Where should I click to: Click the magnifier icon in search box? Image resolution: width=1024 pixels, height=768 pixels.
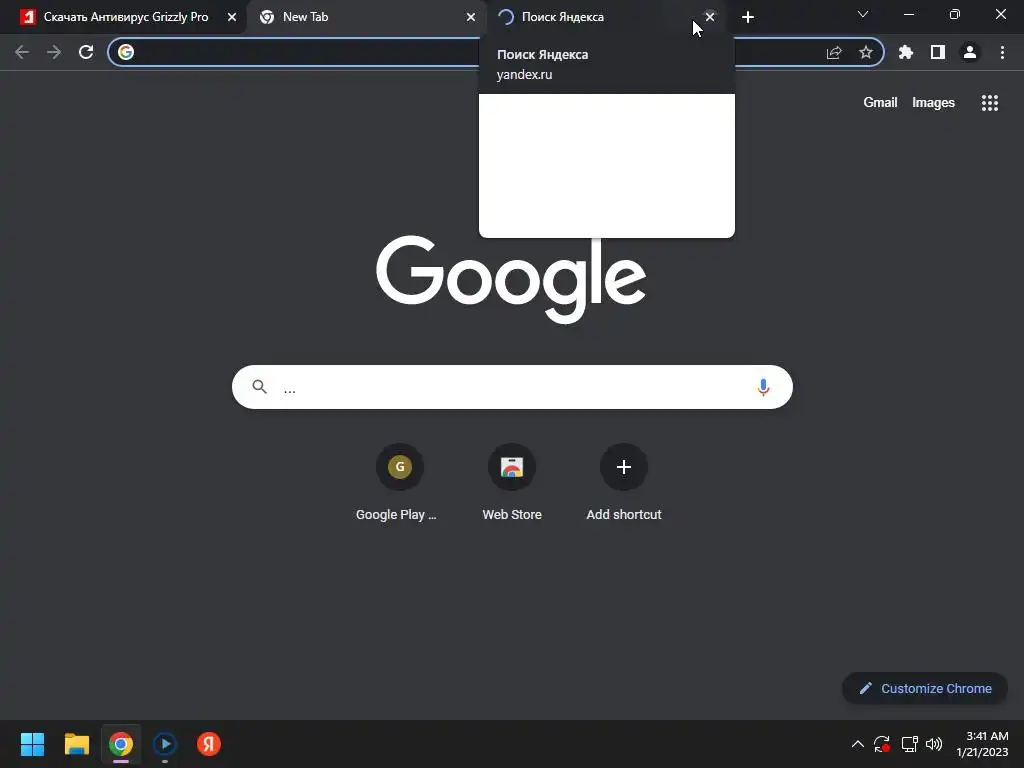point(259,387)
